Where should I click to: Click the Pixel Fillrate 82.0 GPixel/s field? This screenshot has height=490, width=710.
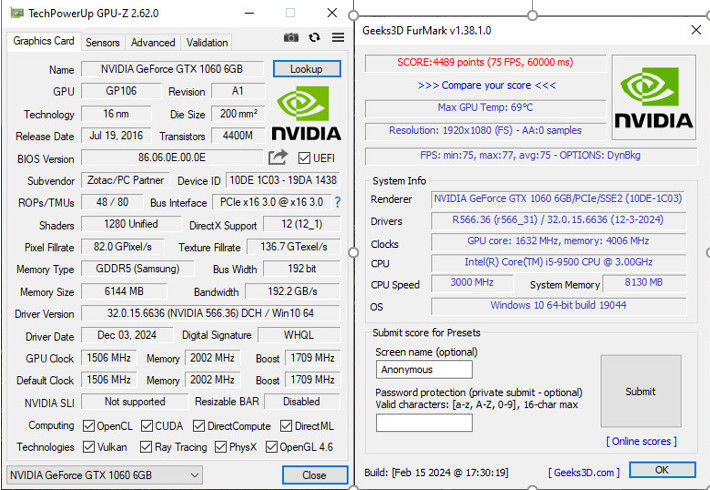[x=123, y=247]
